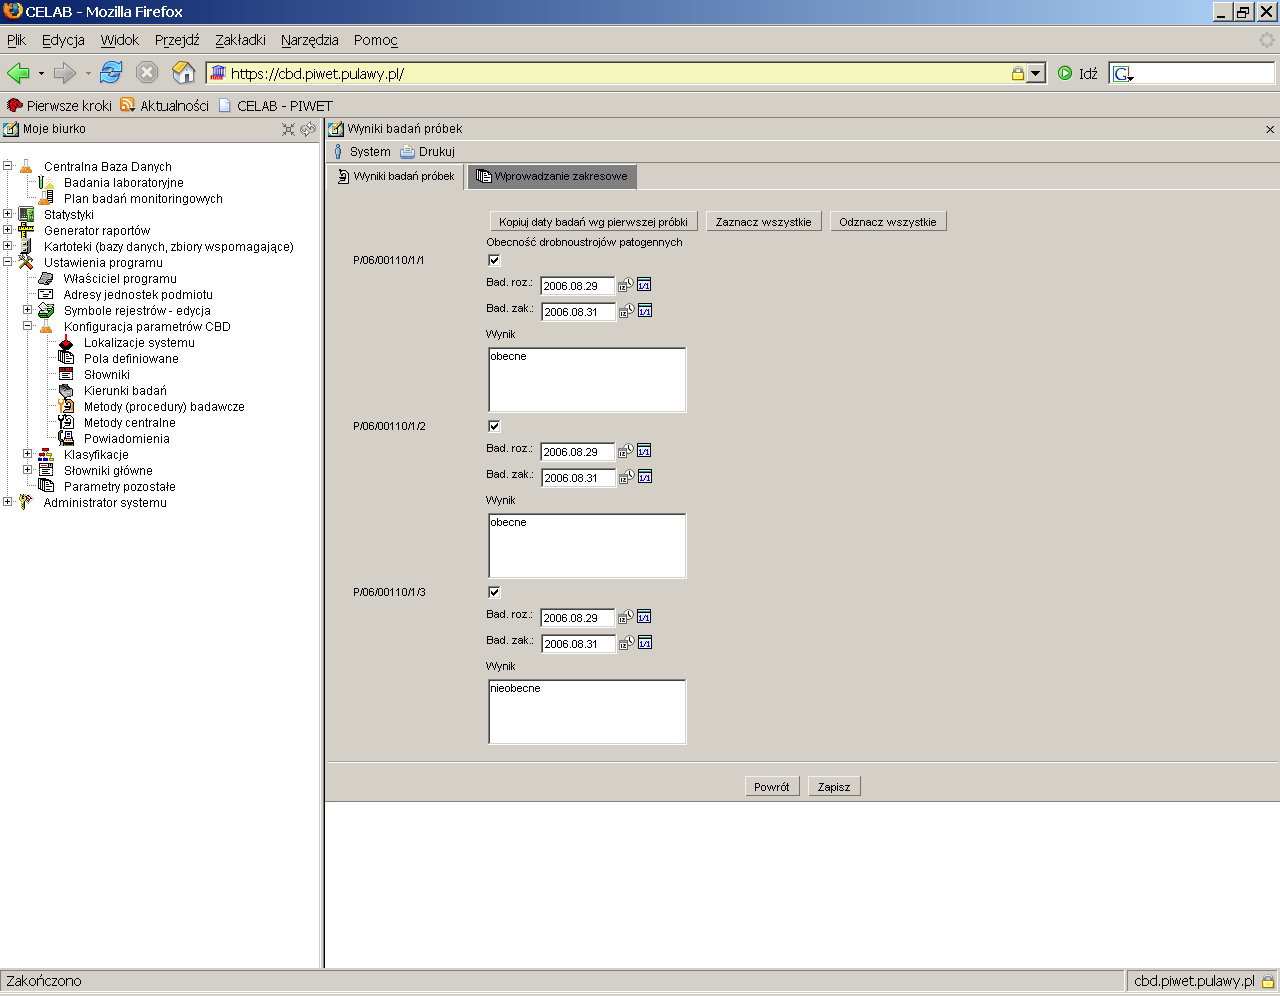
Task: Expand Symbole rejestrów - edycja node
Action: pyautogui.click(x=28, y=310)
